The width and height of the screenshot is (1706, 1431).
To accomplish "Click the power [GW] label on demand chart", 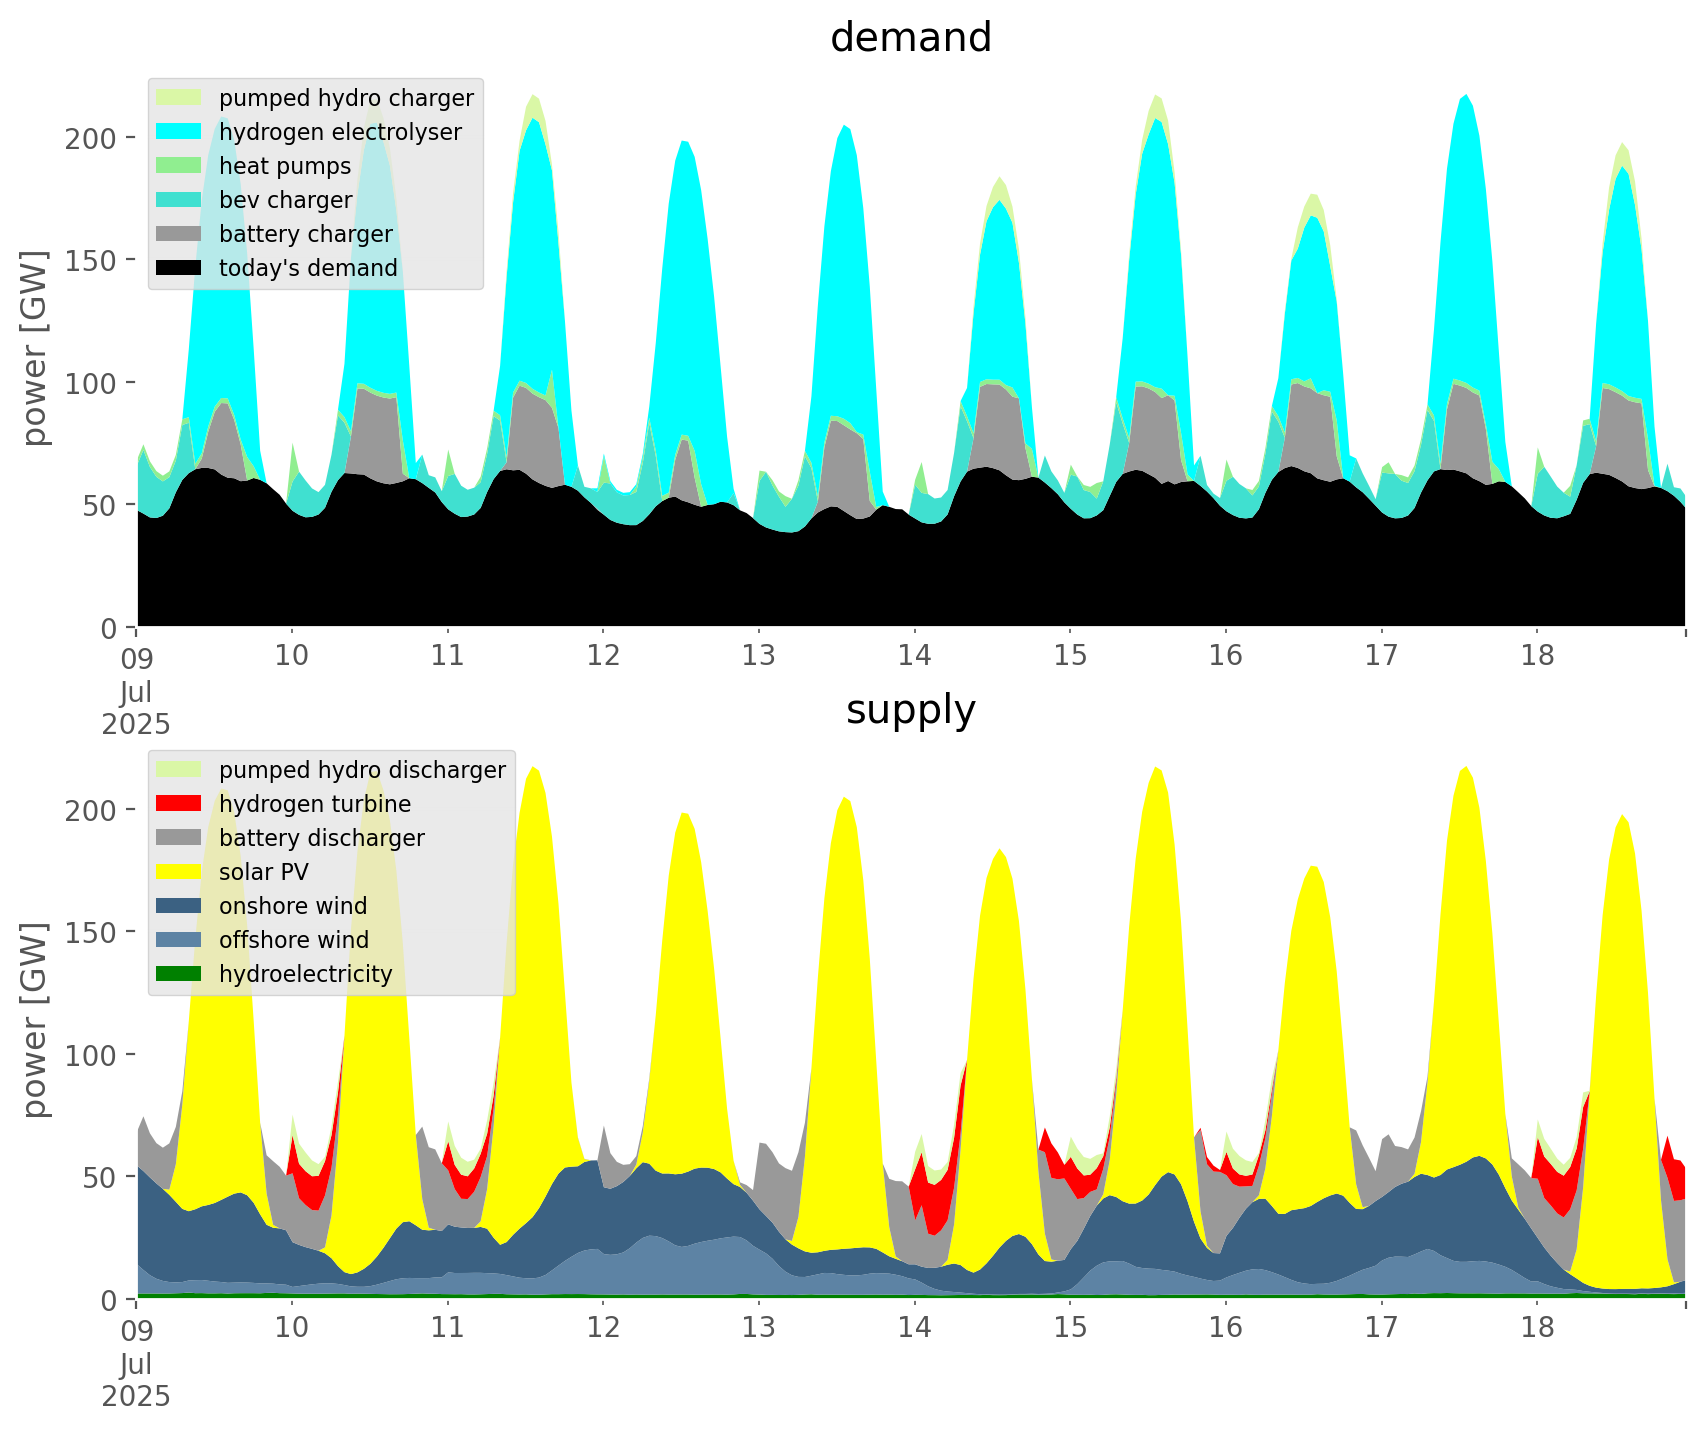I will [35, 348].
